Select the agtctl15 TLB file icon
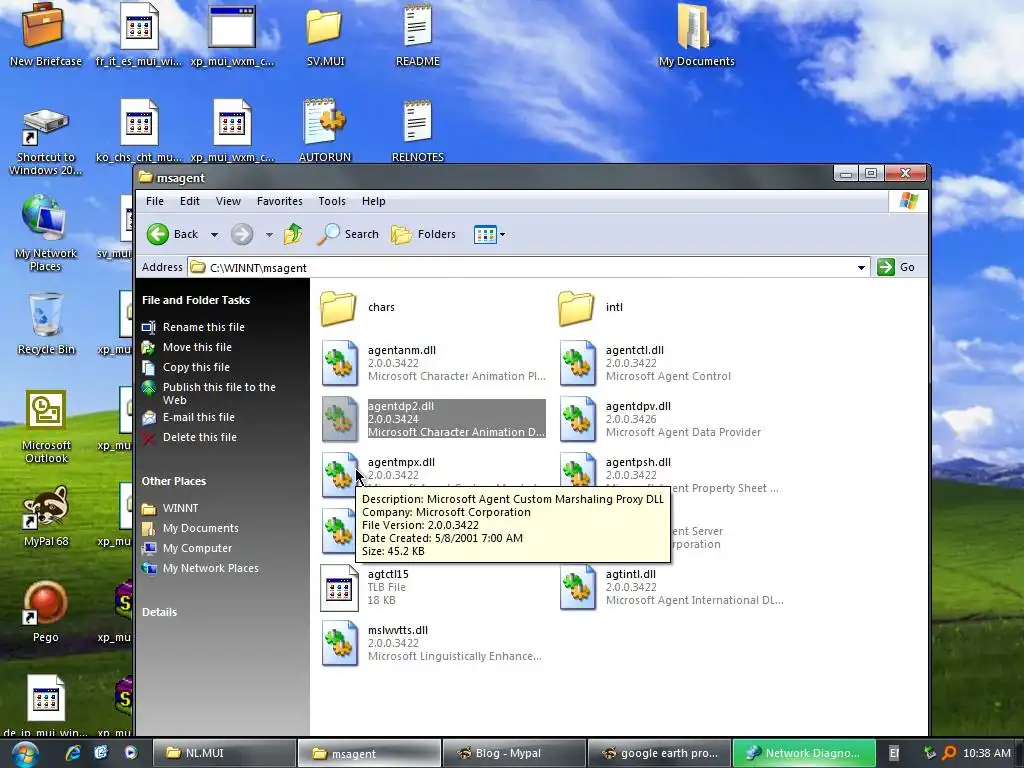This screenshot has height=768, width=1024. pos(339,588)
